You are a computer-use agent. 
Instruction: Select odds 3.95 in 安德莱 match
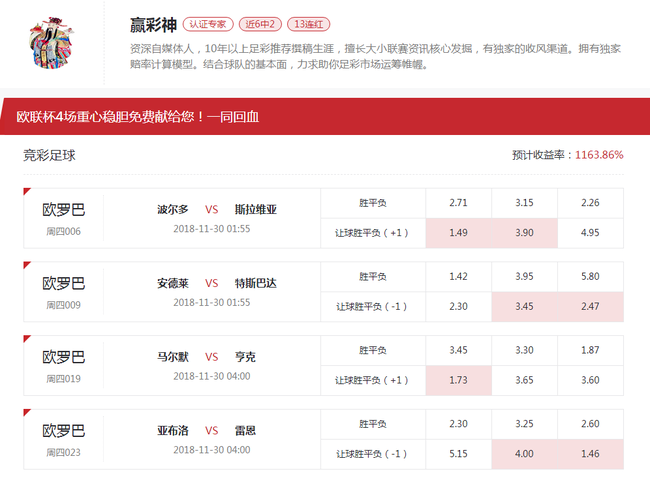[524, 277]
